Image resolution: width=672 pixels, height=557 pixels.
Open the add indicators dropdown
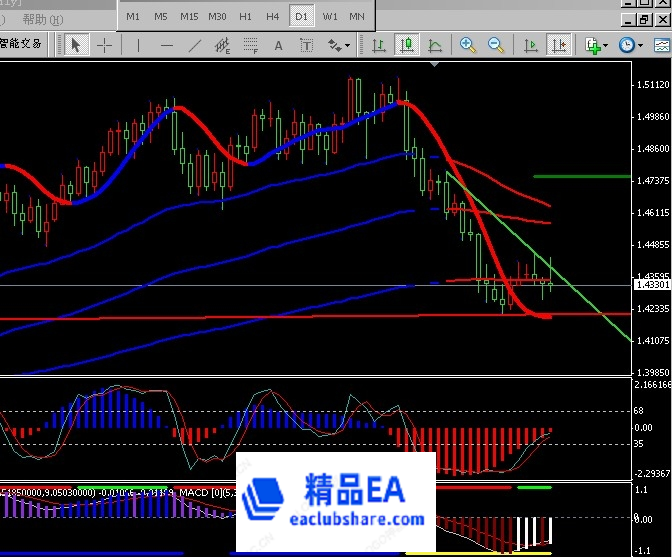pos(596,45)
